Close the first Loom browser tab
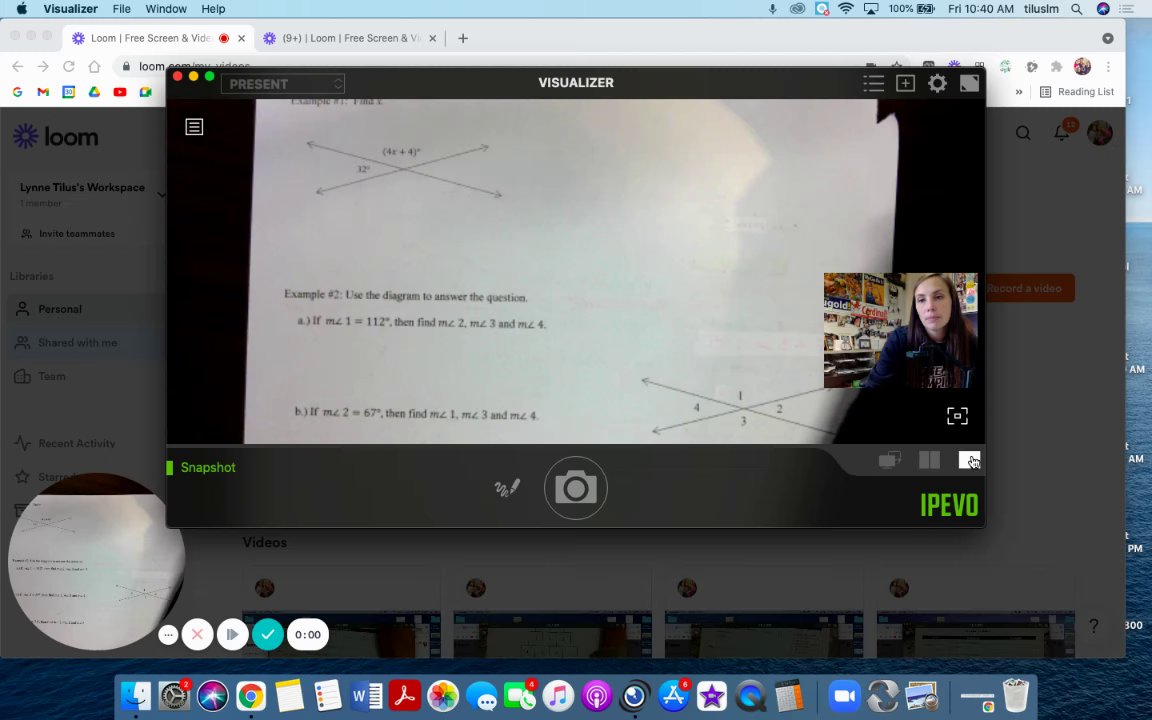 pos(242,38)
